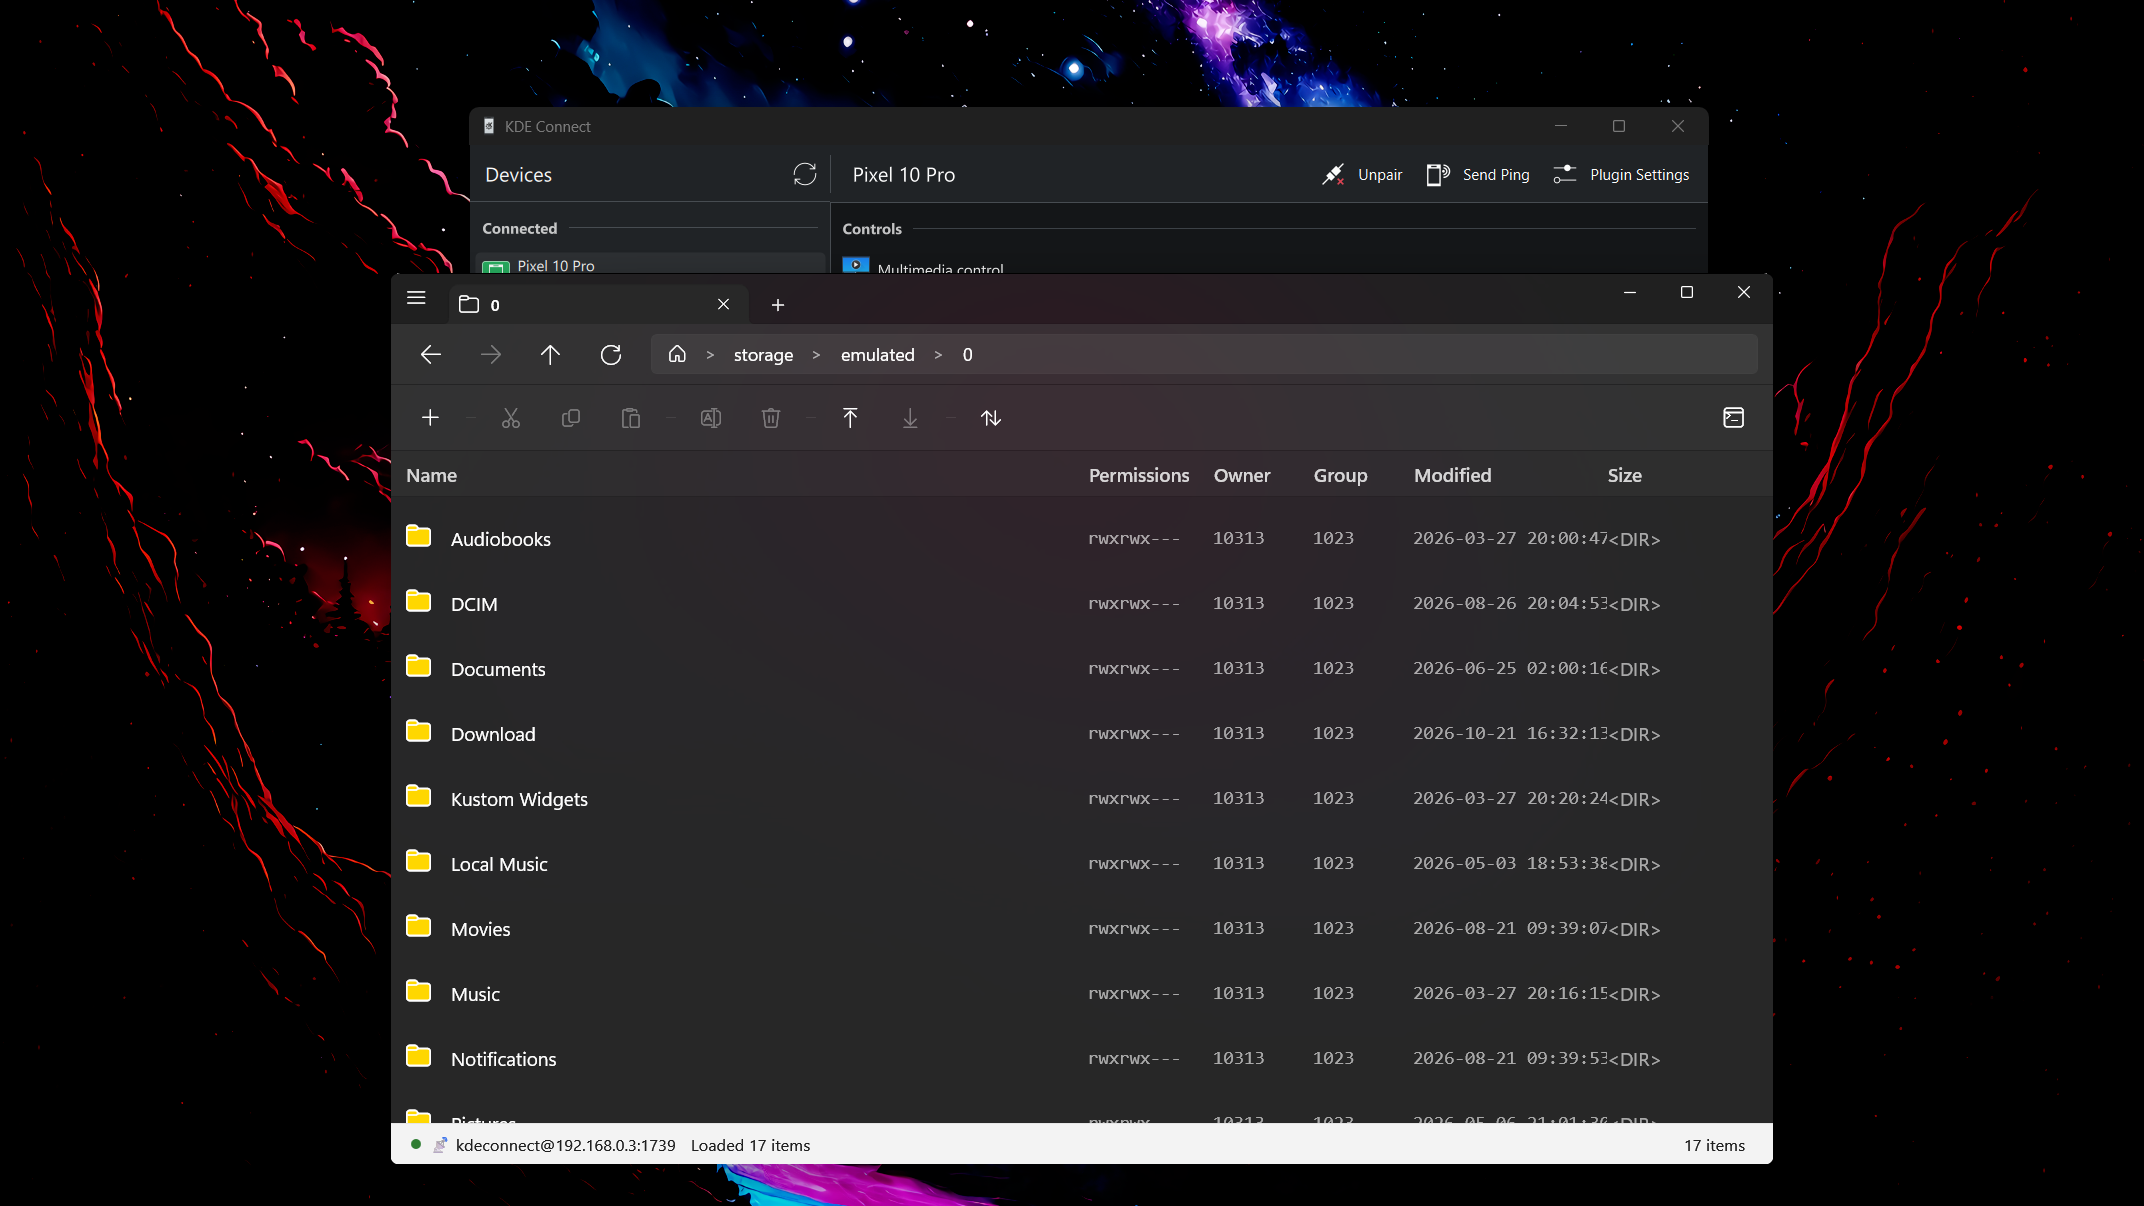Download files with down-arrow toolbar icon
This screenshot has height=1206, width=2144.
(910, 418)
